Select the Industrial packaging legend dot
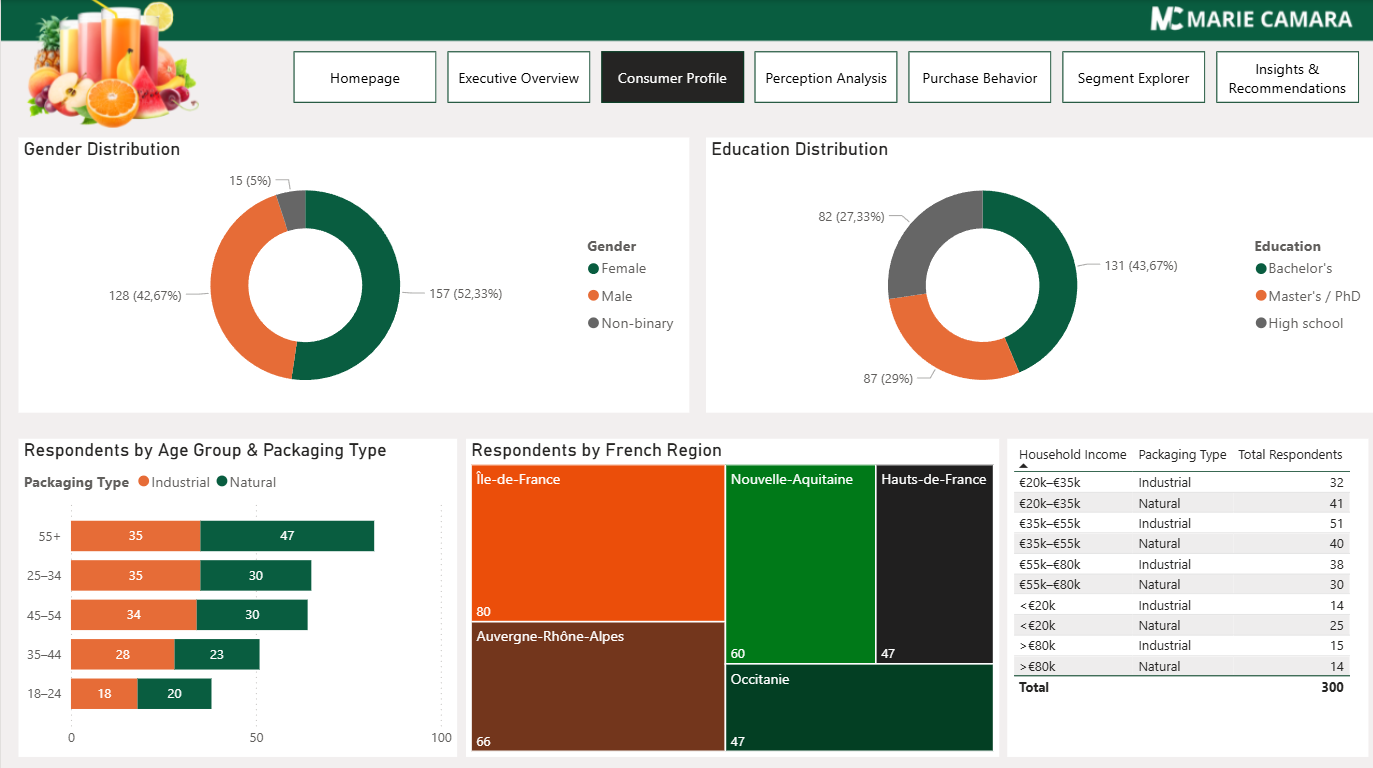 (x=144, y=482)
